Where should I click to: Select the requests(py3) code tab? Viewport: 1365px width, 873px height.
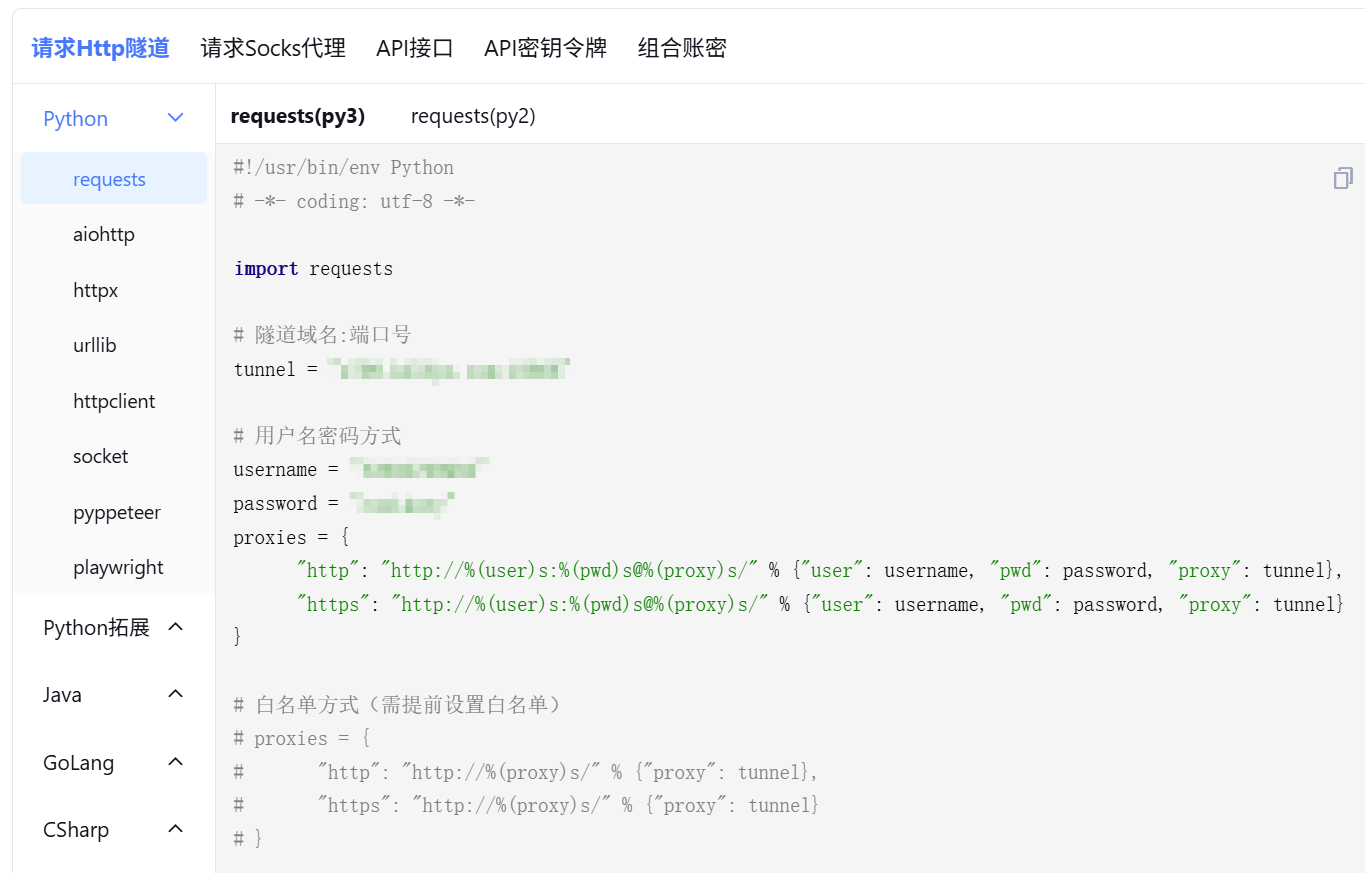297,116
